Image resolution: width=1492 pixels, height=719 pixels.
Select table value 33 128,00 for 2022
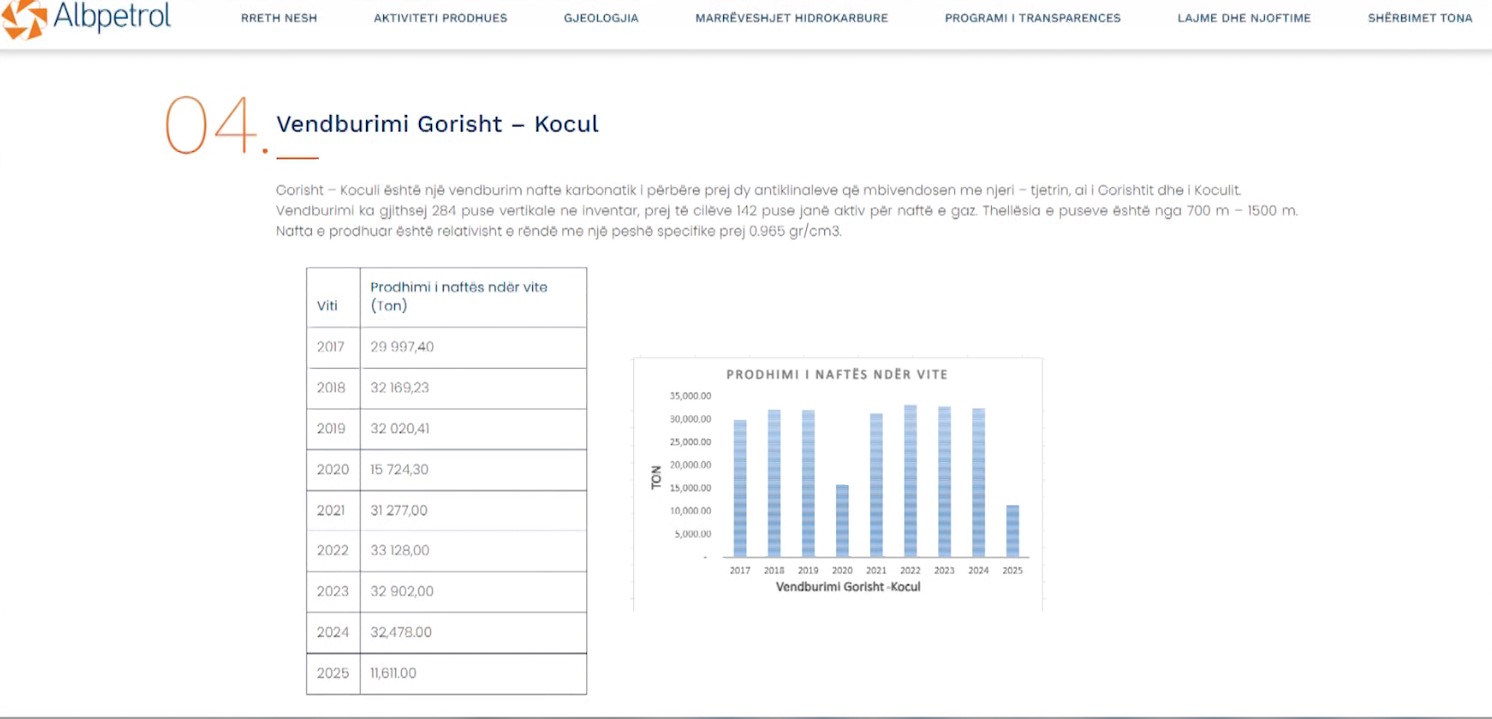click(400, 551)
